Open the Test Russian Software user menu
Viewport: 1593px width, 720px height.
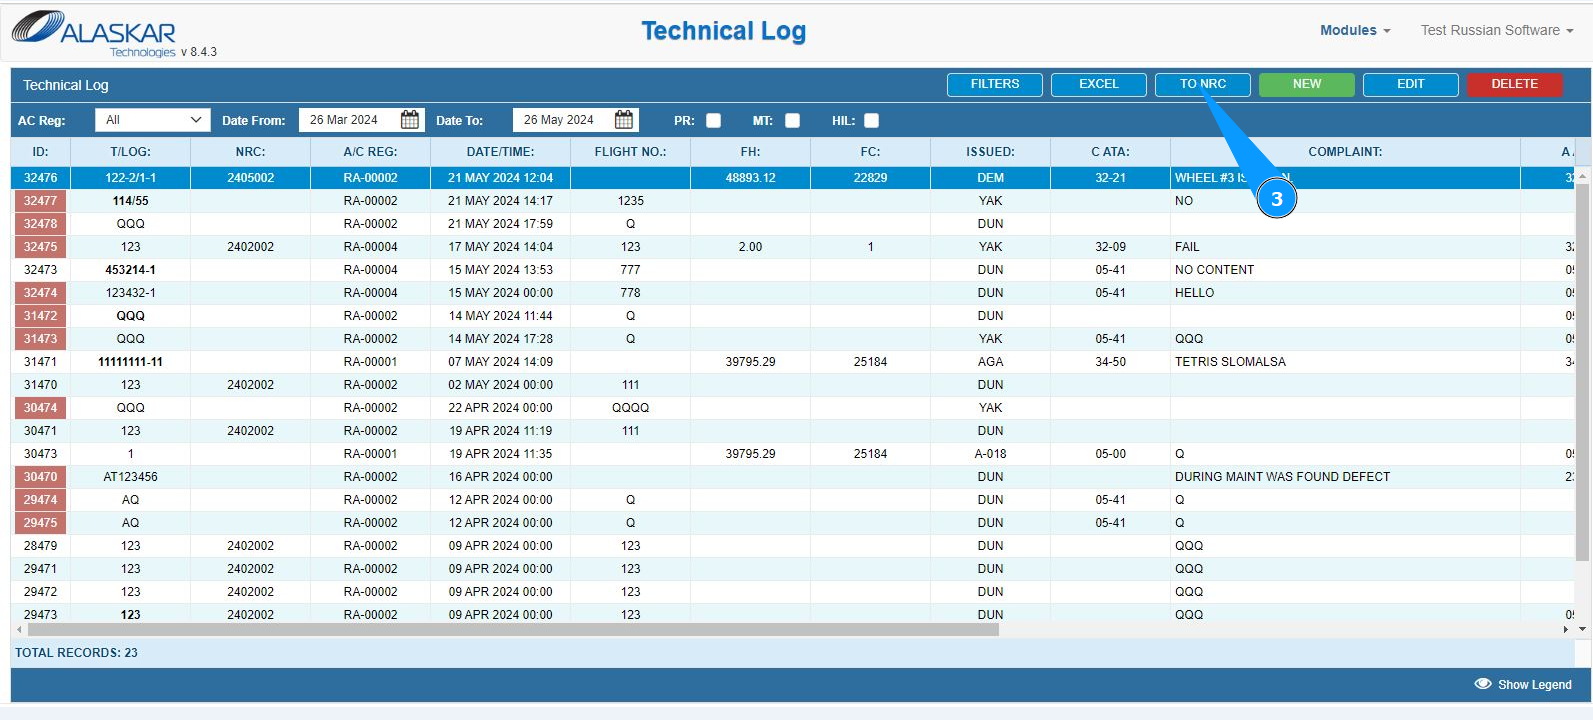pos(1497,30)
